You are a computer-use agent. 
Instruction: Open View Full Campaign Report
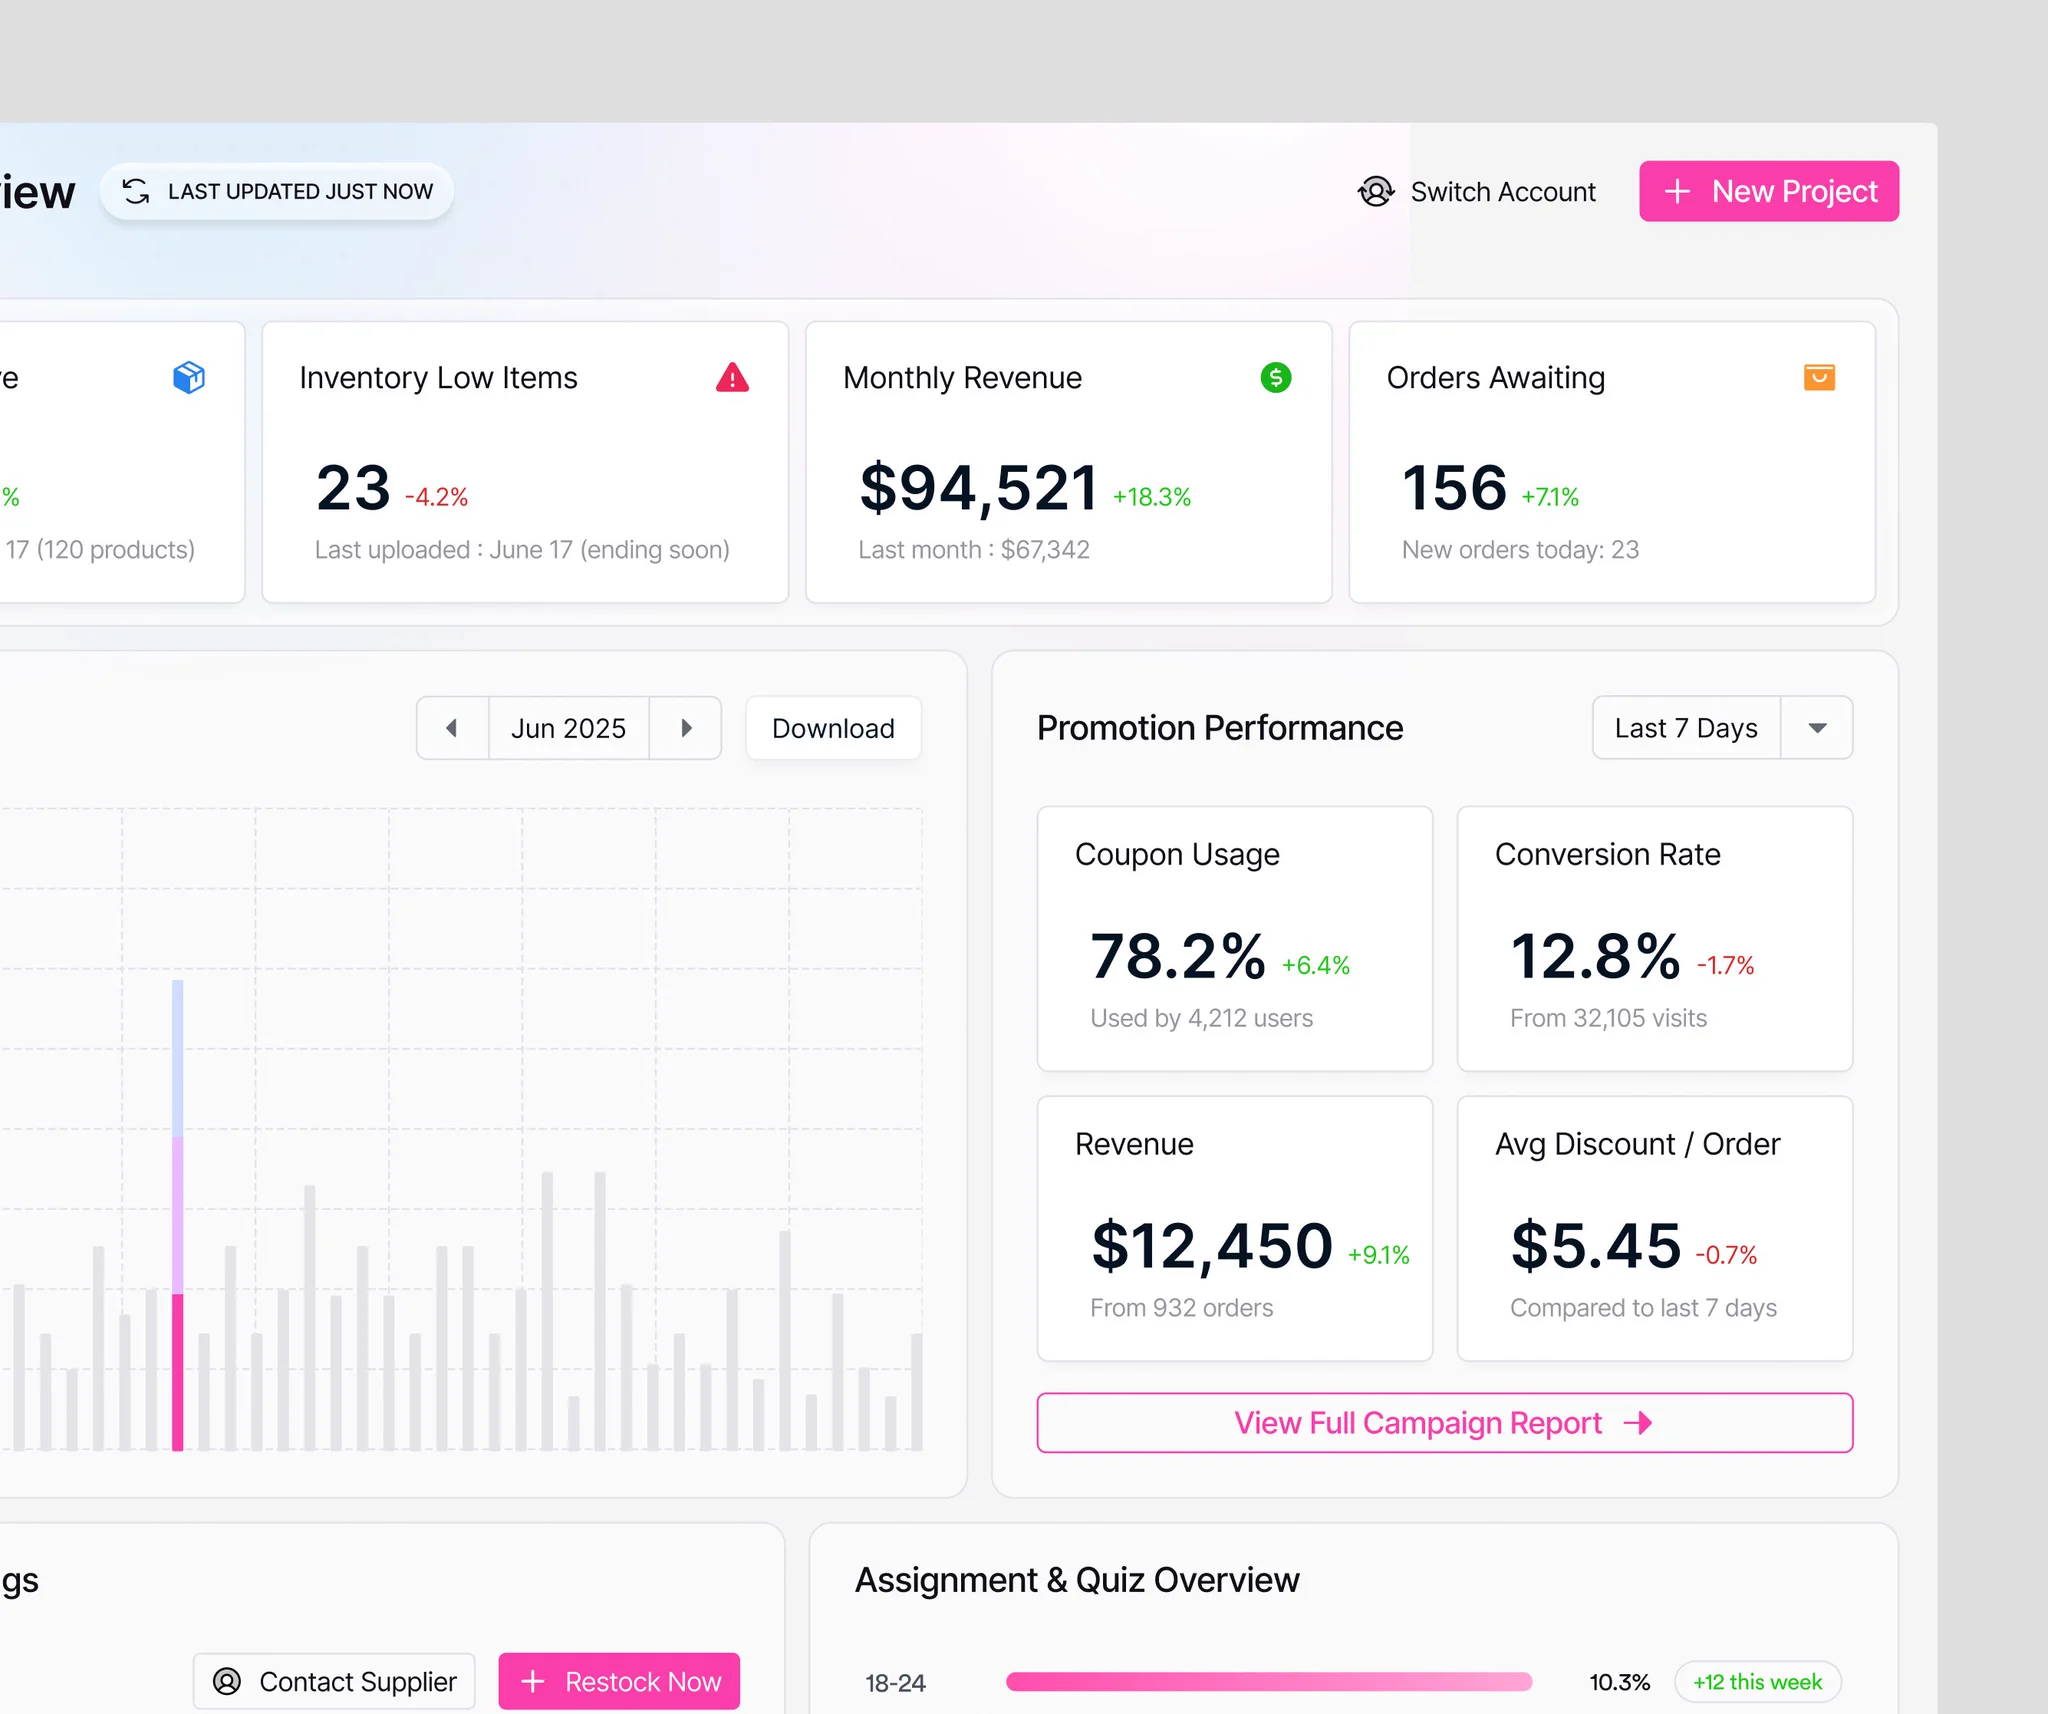pos(1444,1422)
